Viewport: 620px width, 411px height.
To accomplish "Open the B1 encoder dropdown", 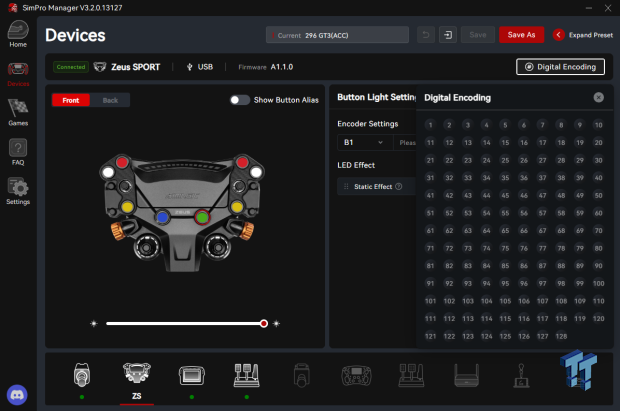I will tap(365, 142).
